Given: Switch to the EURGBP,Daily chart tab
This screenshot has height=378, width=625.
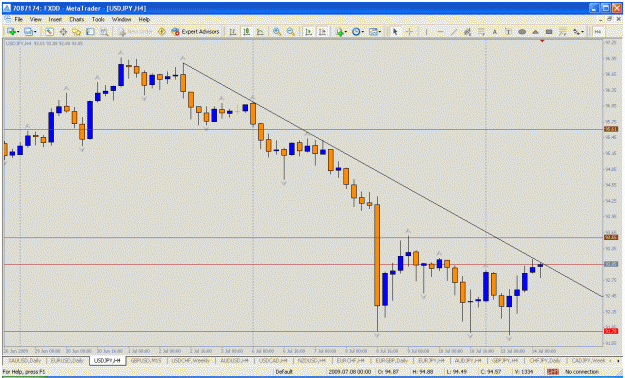Looking at the screenshot, I should (x=392, y=360).
